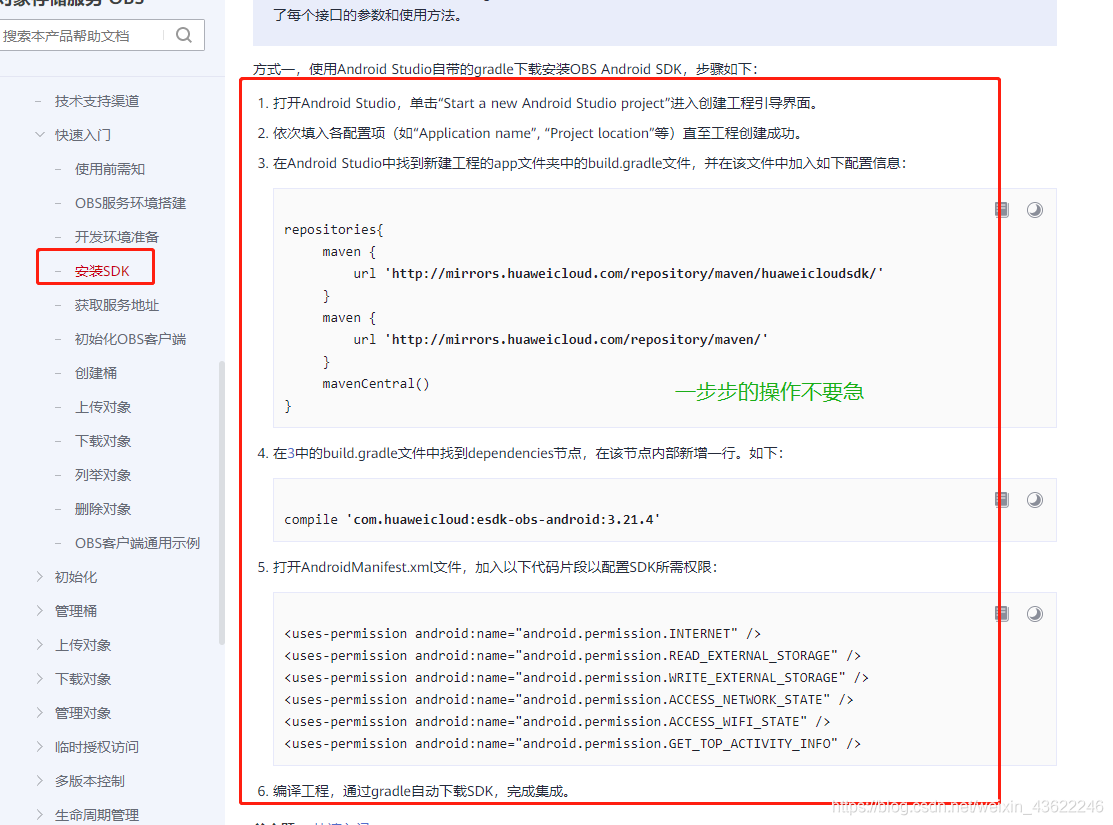Copy the repositories code block

point(1002,209)
